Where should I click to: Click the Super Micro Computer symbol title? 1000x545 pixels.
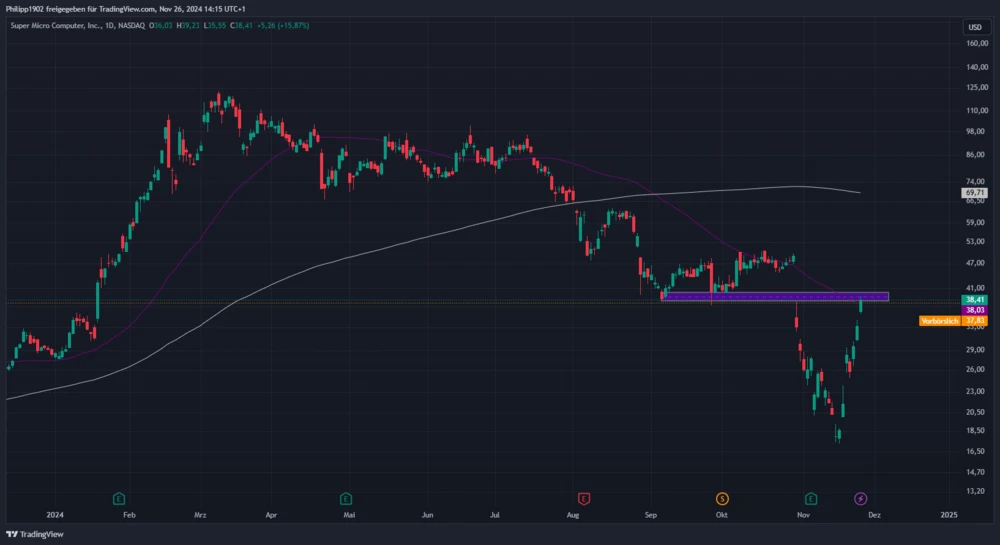(60, 25)
